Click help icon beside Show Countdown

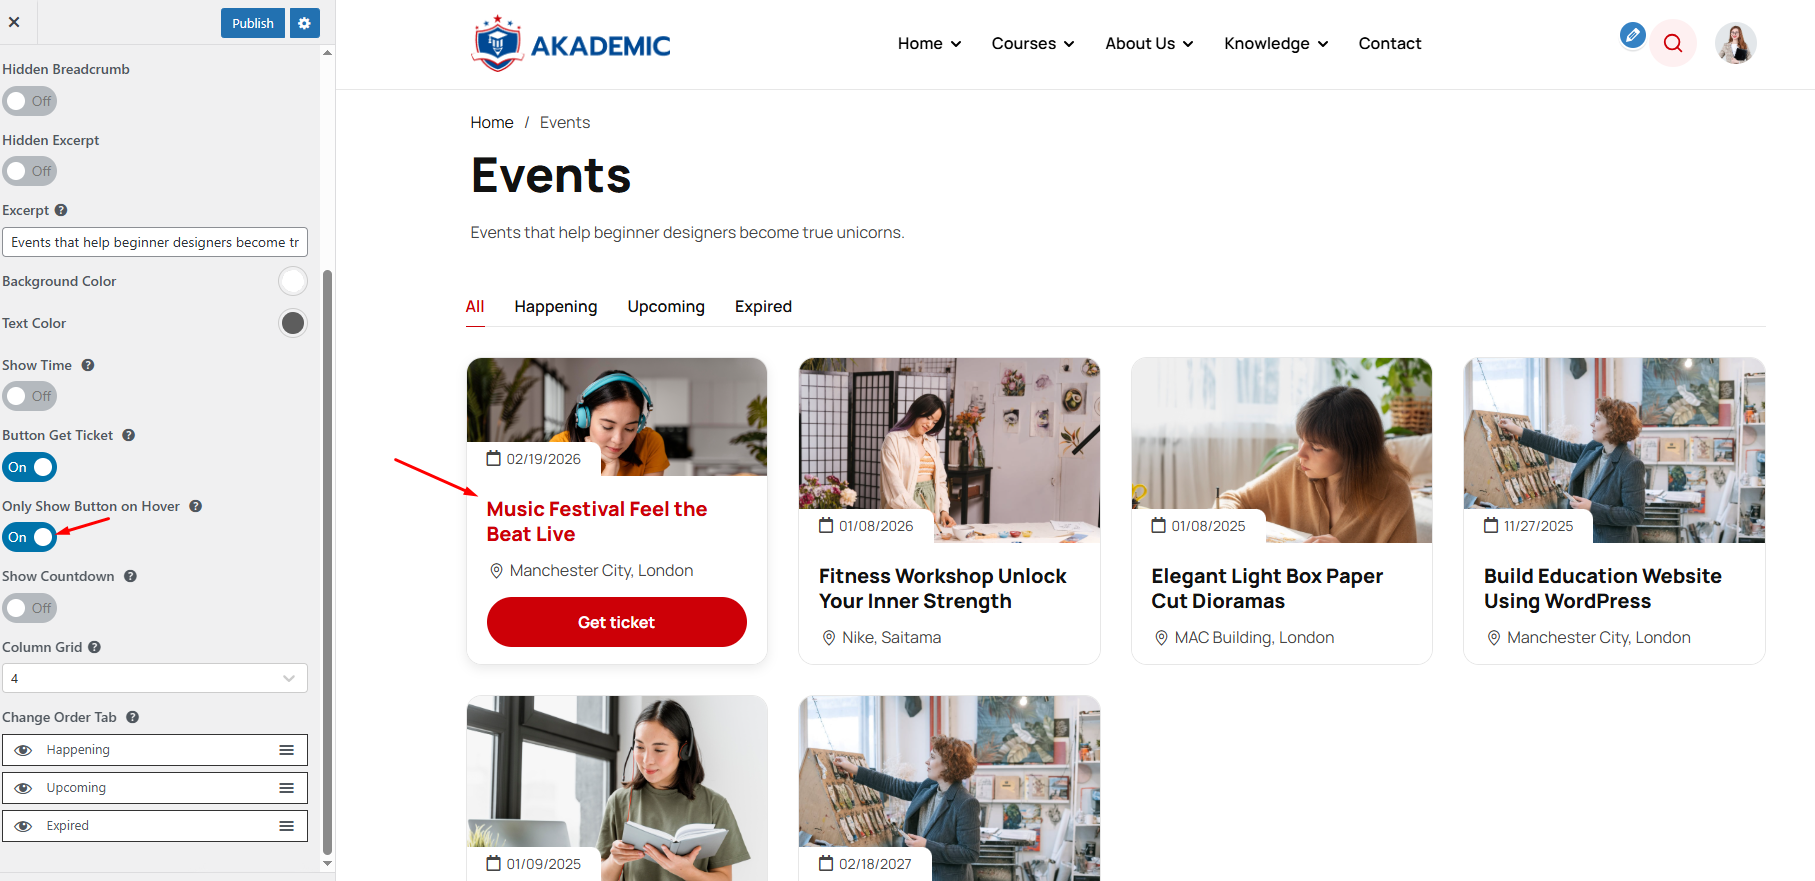click(130, 576)
